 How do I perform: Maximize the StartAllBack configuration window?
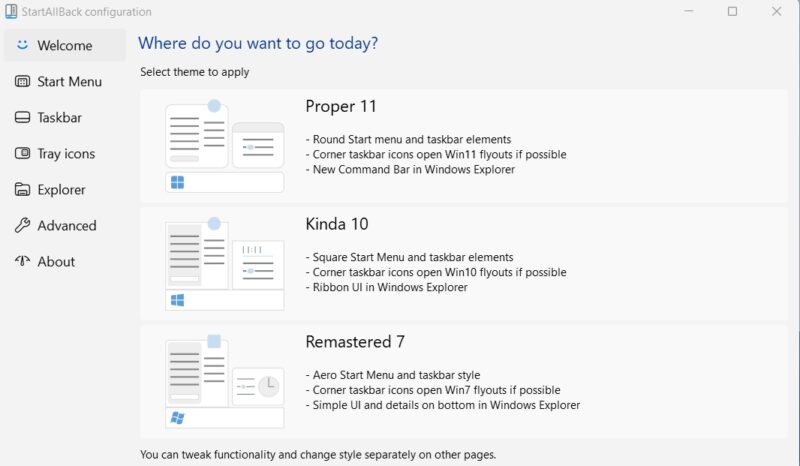point(732,12)
